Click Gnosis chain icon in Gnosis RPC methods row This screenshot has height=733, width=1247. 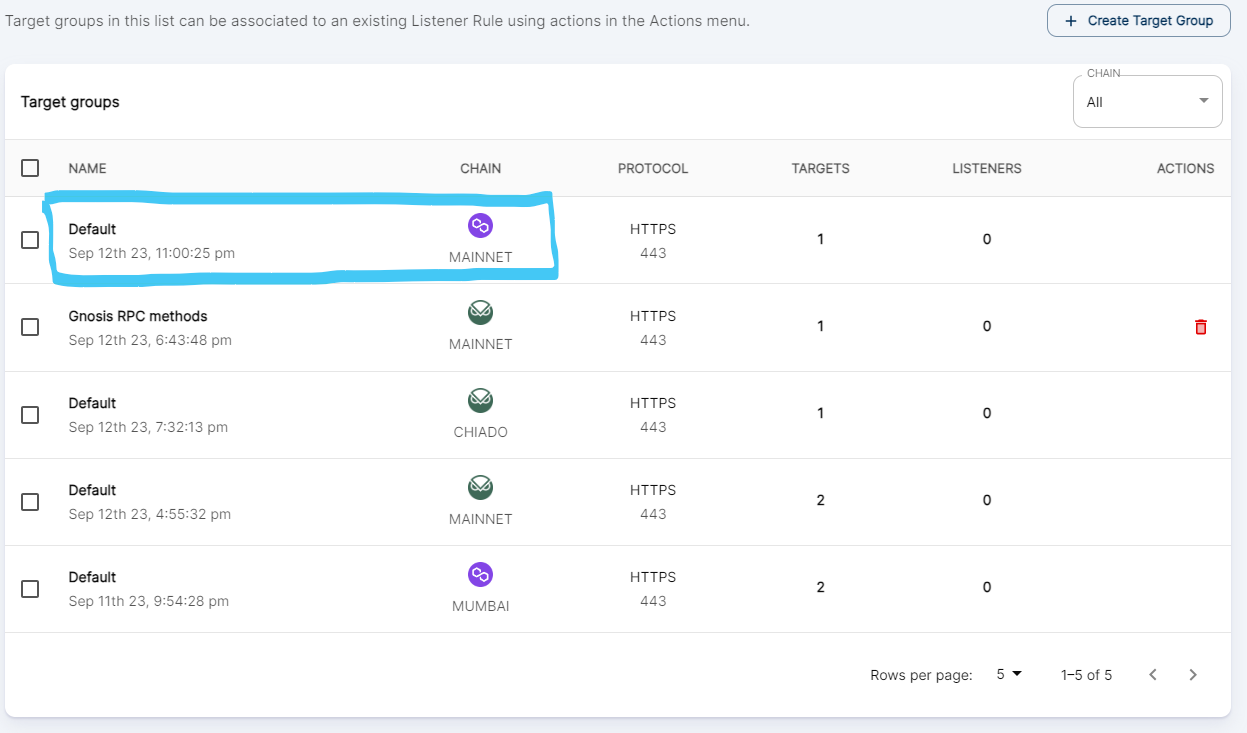481,313
